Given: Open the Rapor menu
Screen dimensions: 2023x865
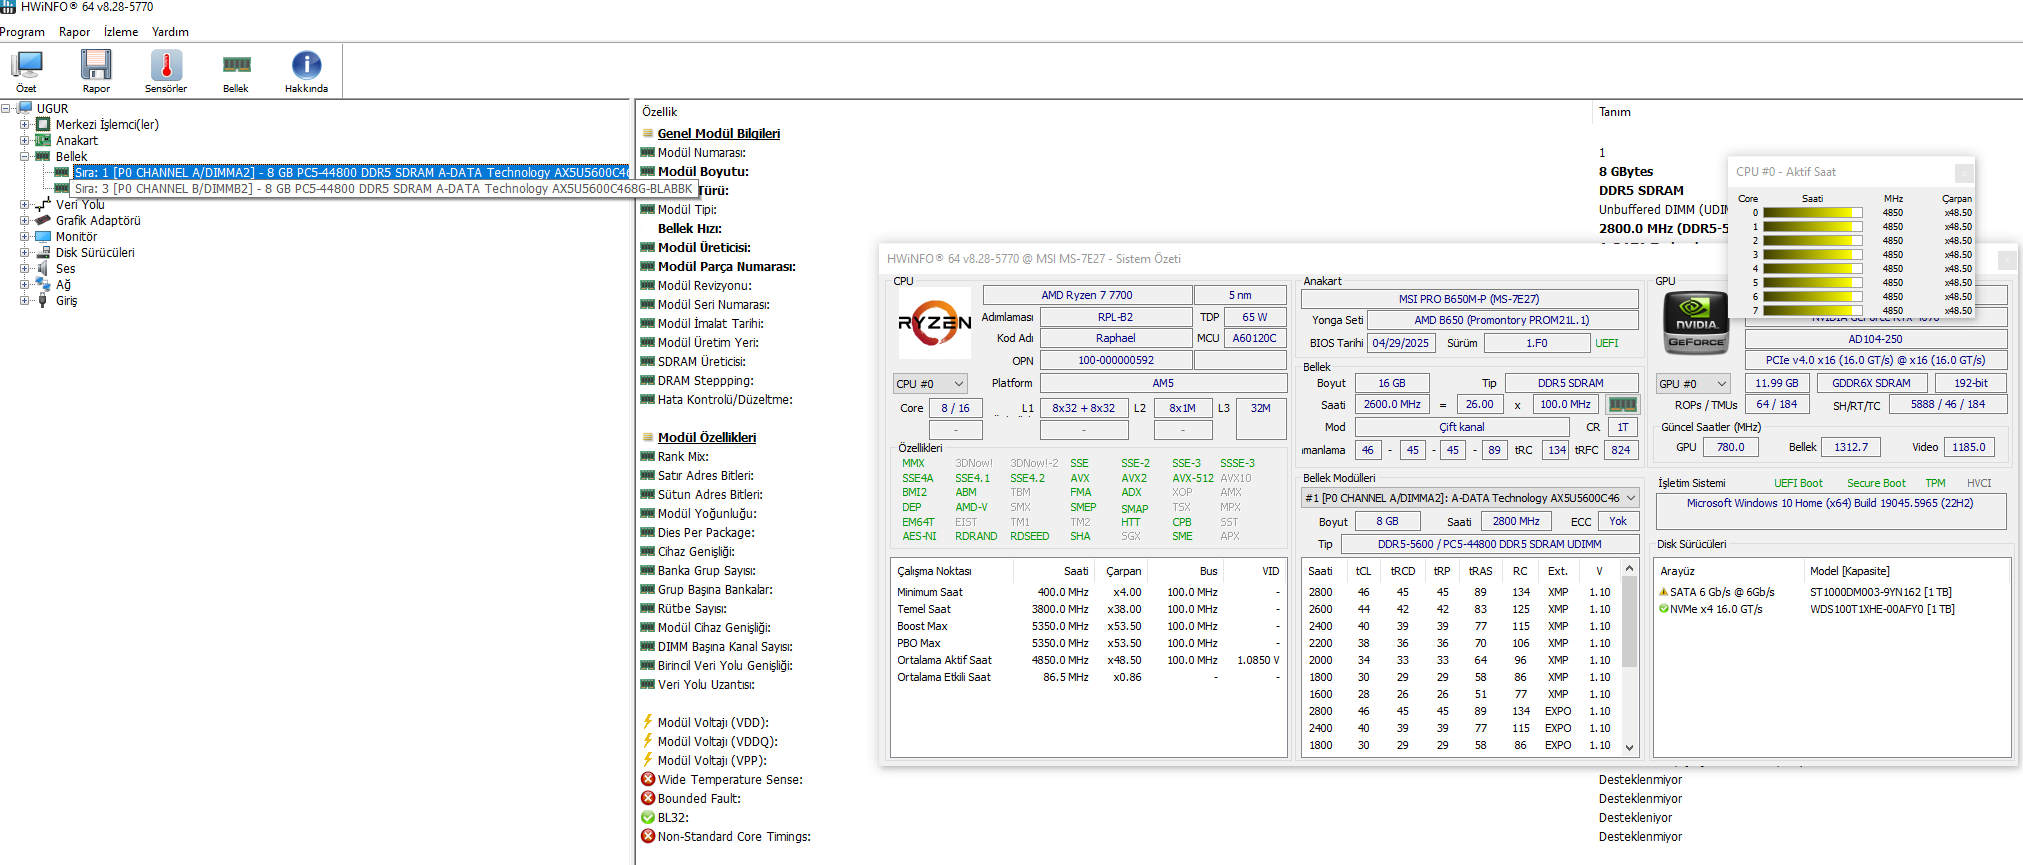Looking at the screenshot, I should (x=74, y=32).
